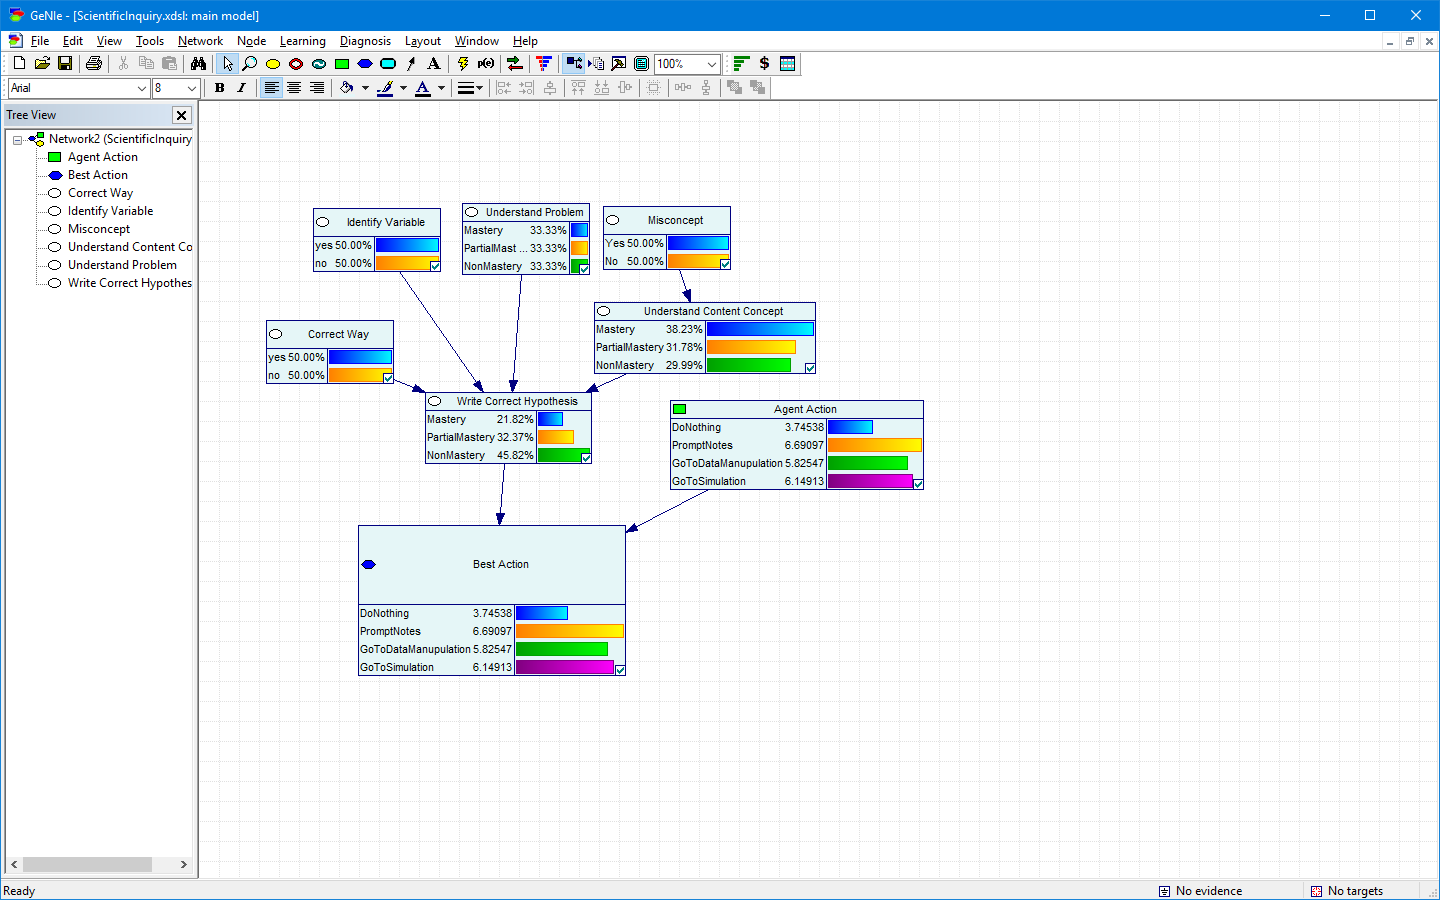1440x900 pixels.
Task: Select the arrow pointer tool
Action: tap(228, 63)
